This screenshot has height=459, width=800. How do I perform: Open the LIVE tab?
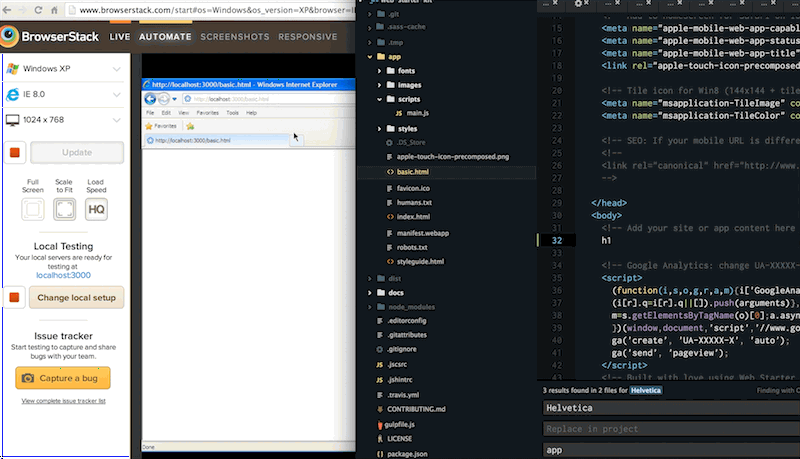point(119,37)
